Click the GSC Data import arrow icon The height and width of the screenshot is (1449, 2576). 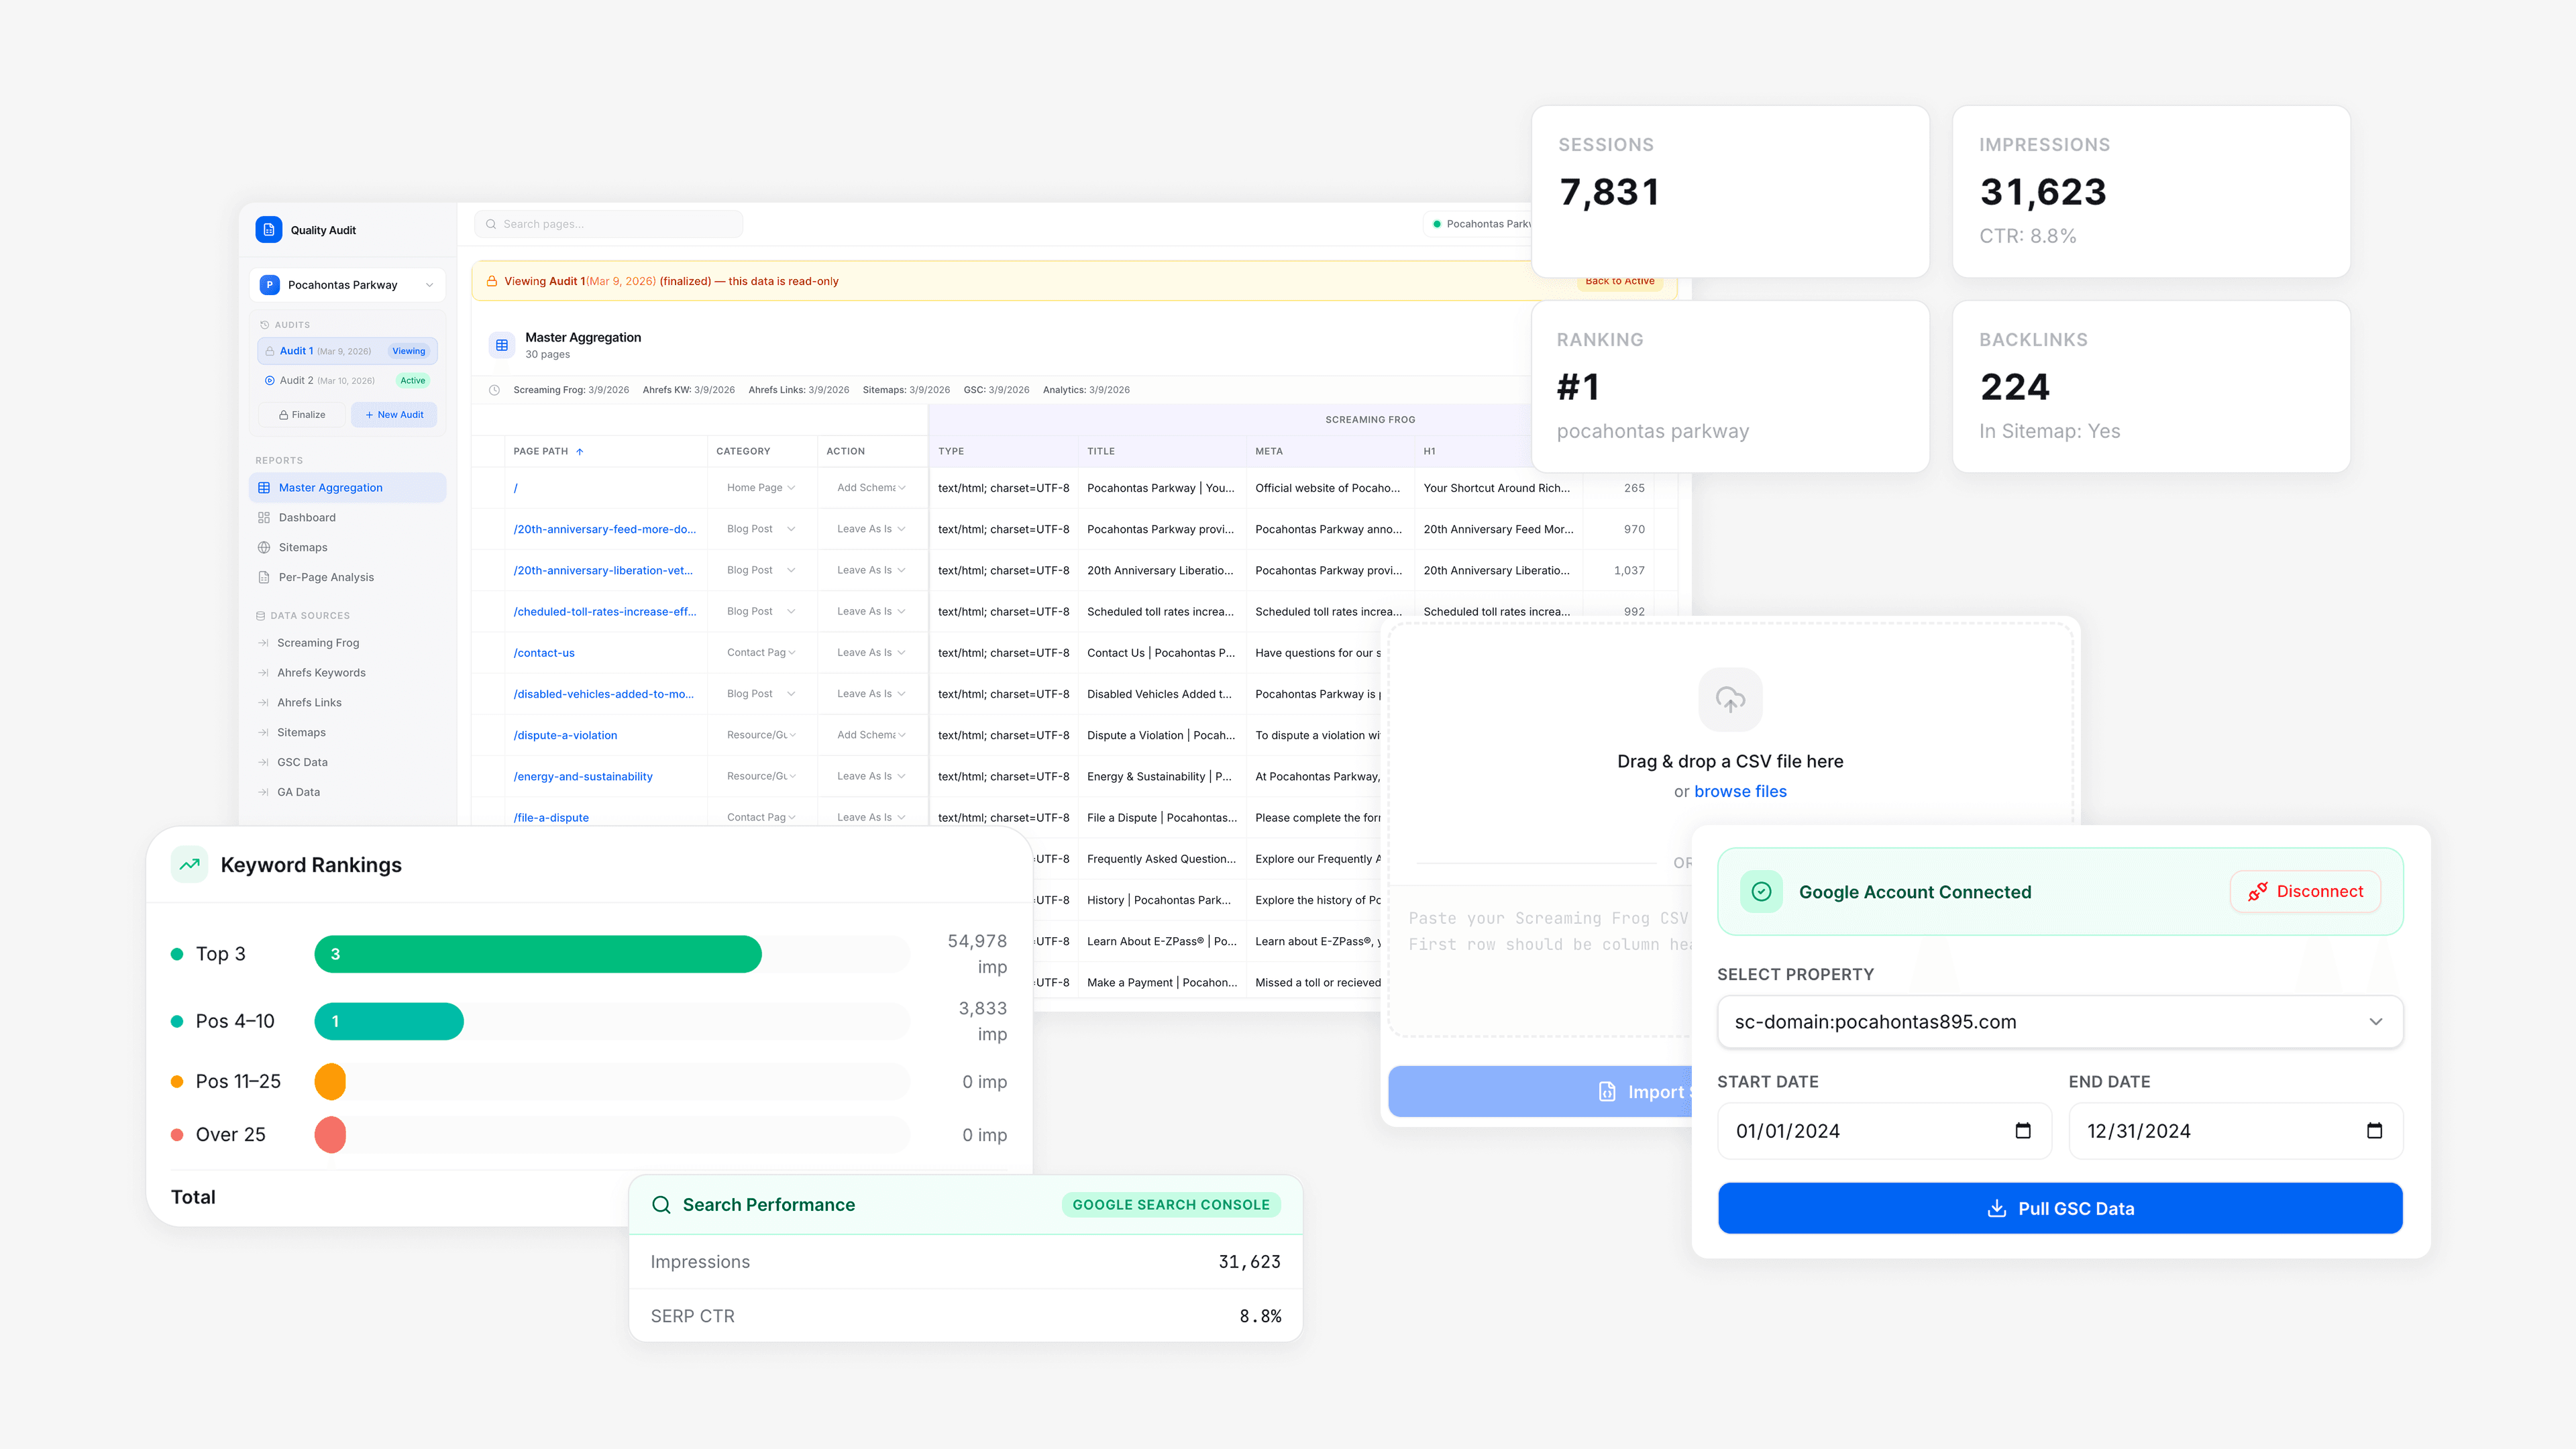coord(263,762)
